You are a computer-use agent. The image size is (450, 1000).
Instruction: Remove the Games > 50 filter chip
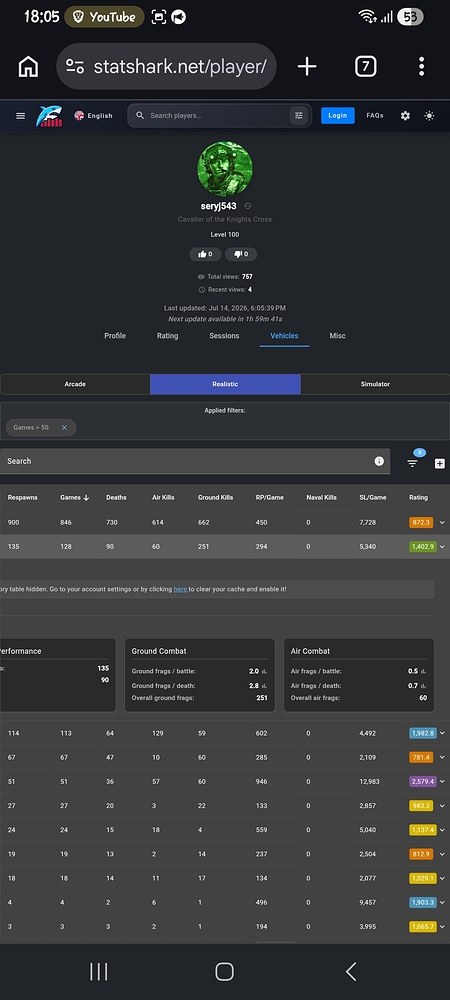pyautogui.click(x=64, y=427)
